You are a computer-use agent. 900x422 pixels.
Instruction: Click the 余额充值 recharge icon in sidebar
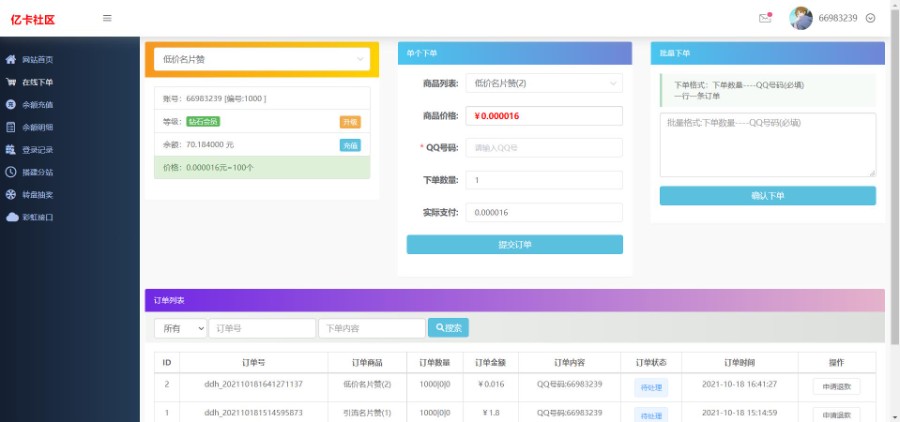[11, 104]
